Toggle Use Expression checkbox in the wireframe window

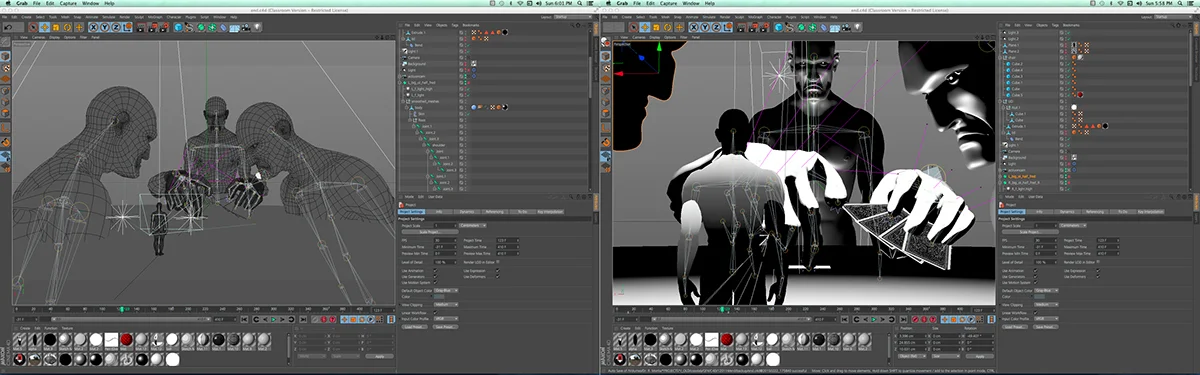click(x=498, y=270)
